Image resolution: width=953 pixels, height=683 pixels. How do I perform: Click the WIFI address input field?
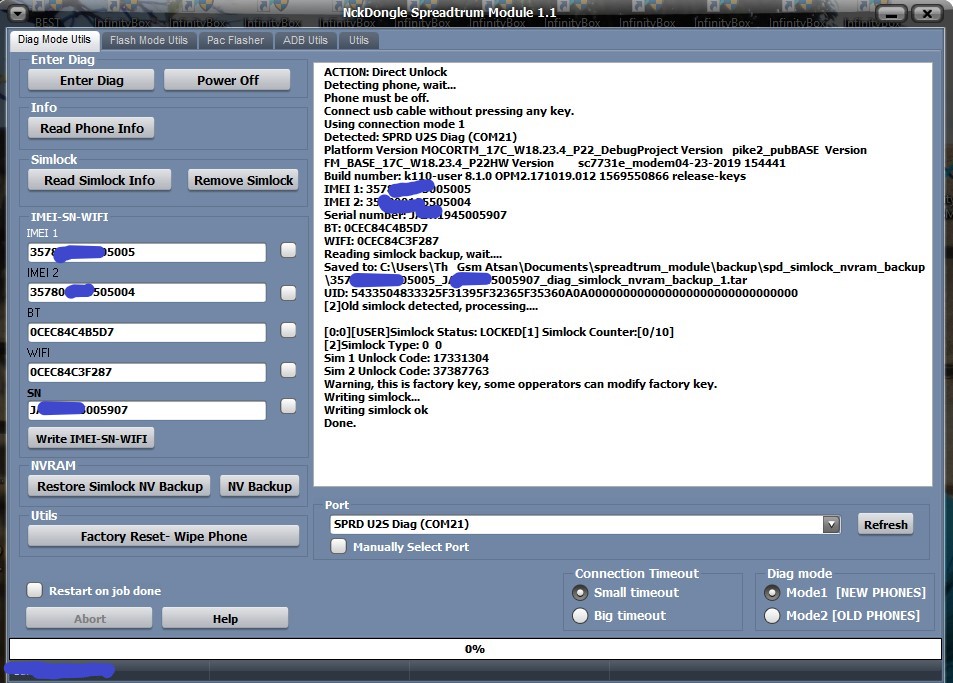tap(146, 372)
